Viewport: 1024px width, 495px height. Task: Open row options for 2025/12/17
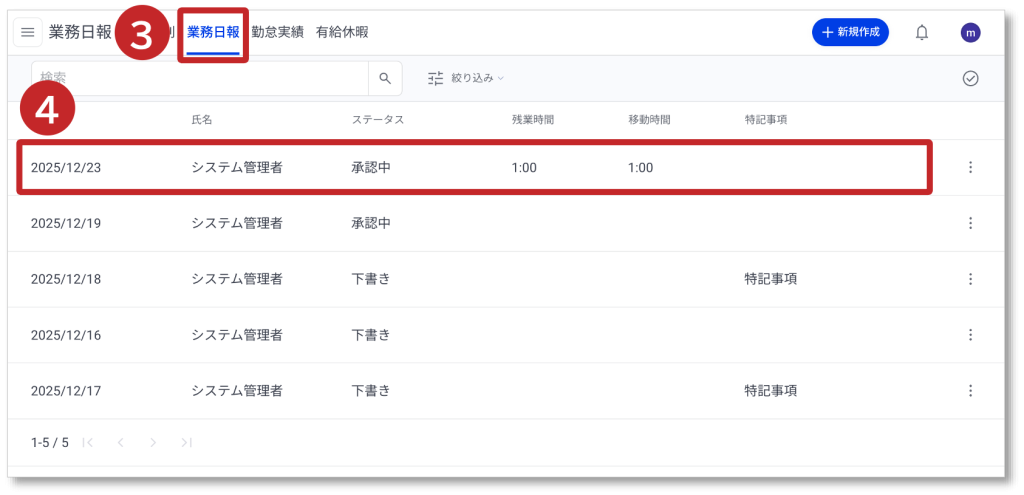point(970,390)
